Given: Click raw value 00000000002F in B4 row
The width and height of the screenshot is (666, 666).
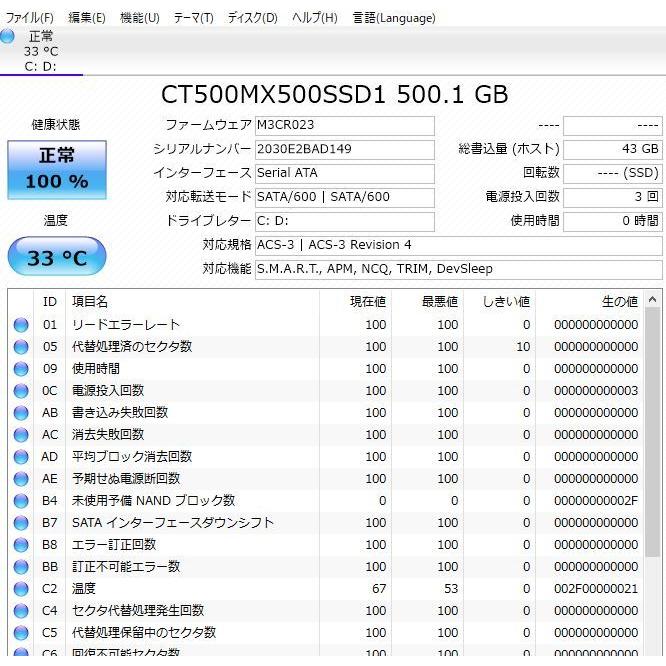Looking at the screenshot, I should click(596, 501).
